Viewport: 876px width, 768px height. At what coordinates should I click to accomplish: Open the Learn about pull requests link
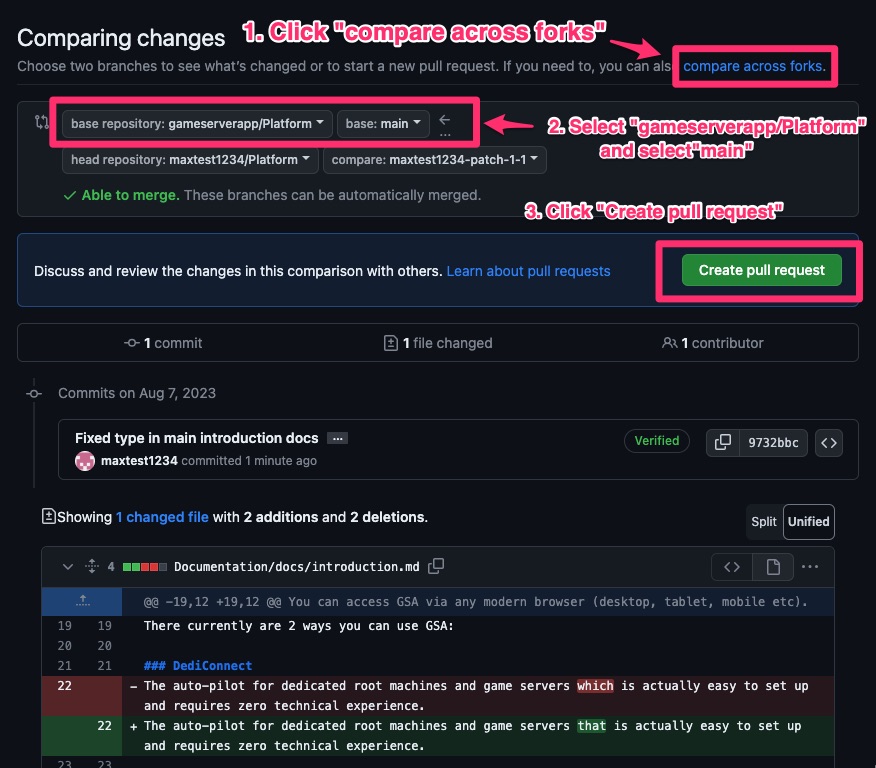point(528,271)
